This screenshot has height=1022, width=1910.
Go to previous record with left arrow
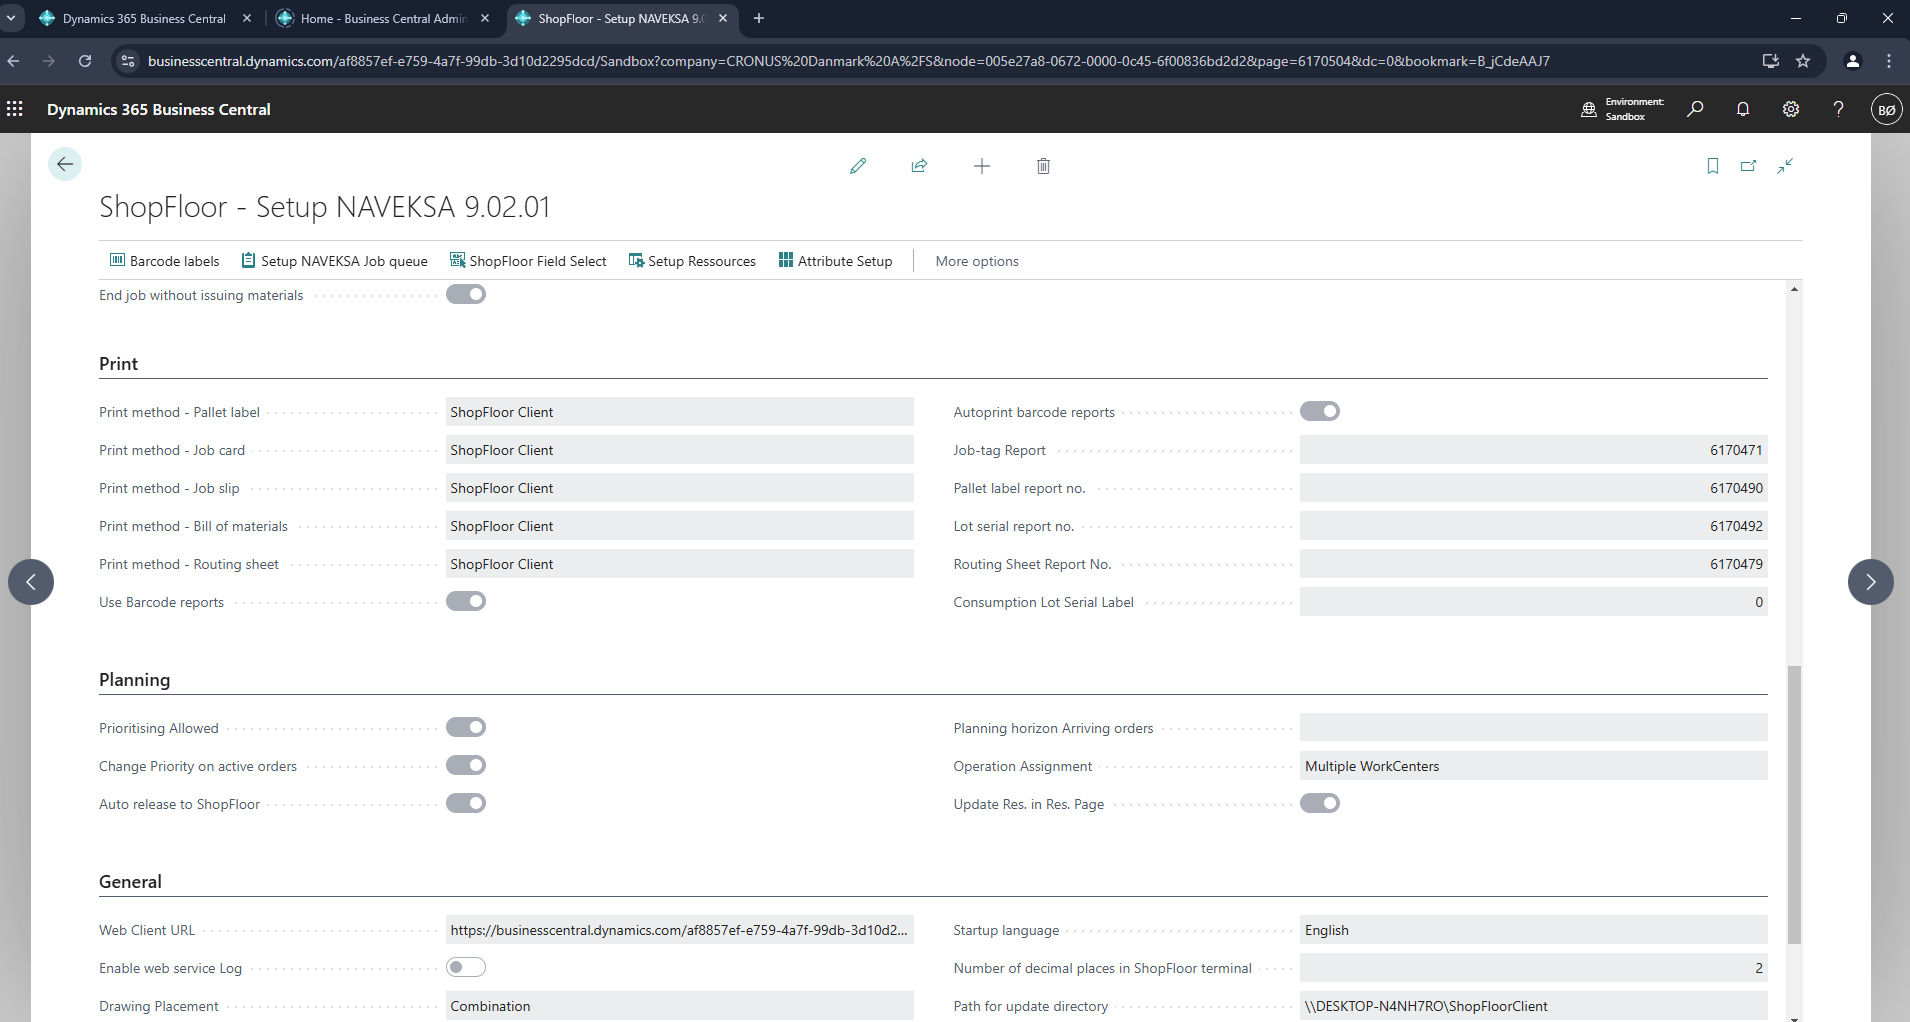tap(31, 582)
